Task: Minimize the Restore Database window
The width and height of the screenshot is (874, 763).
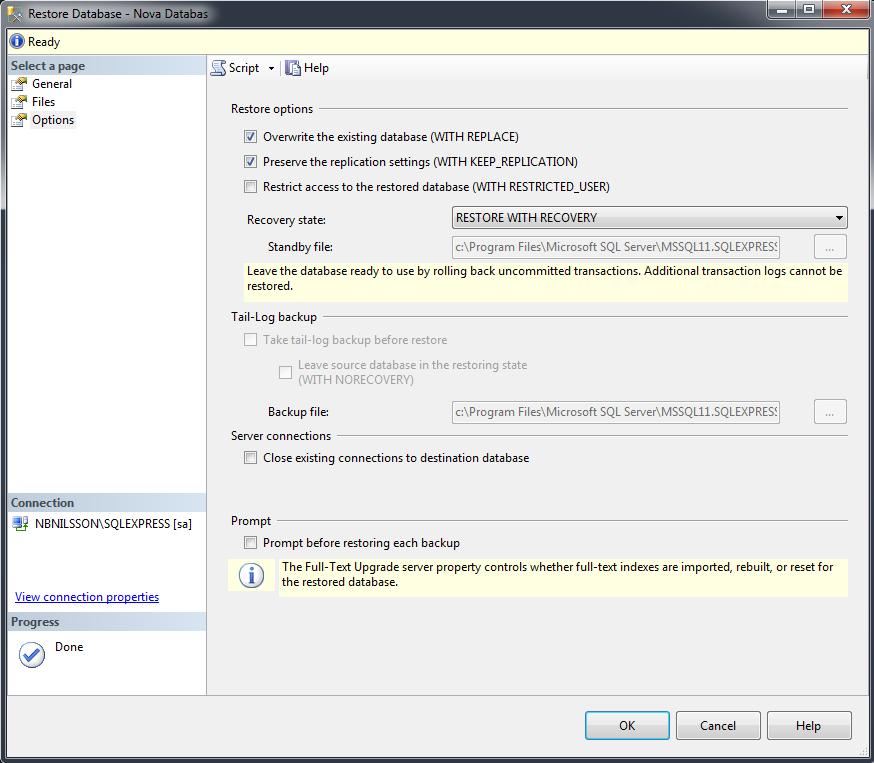Action: click(782, 9)
